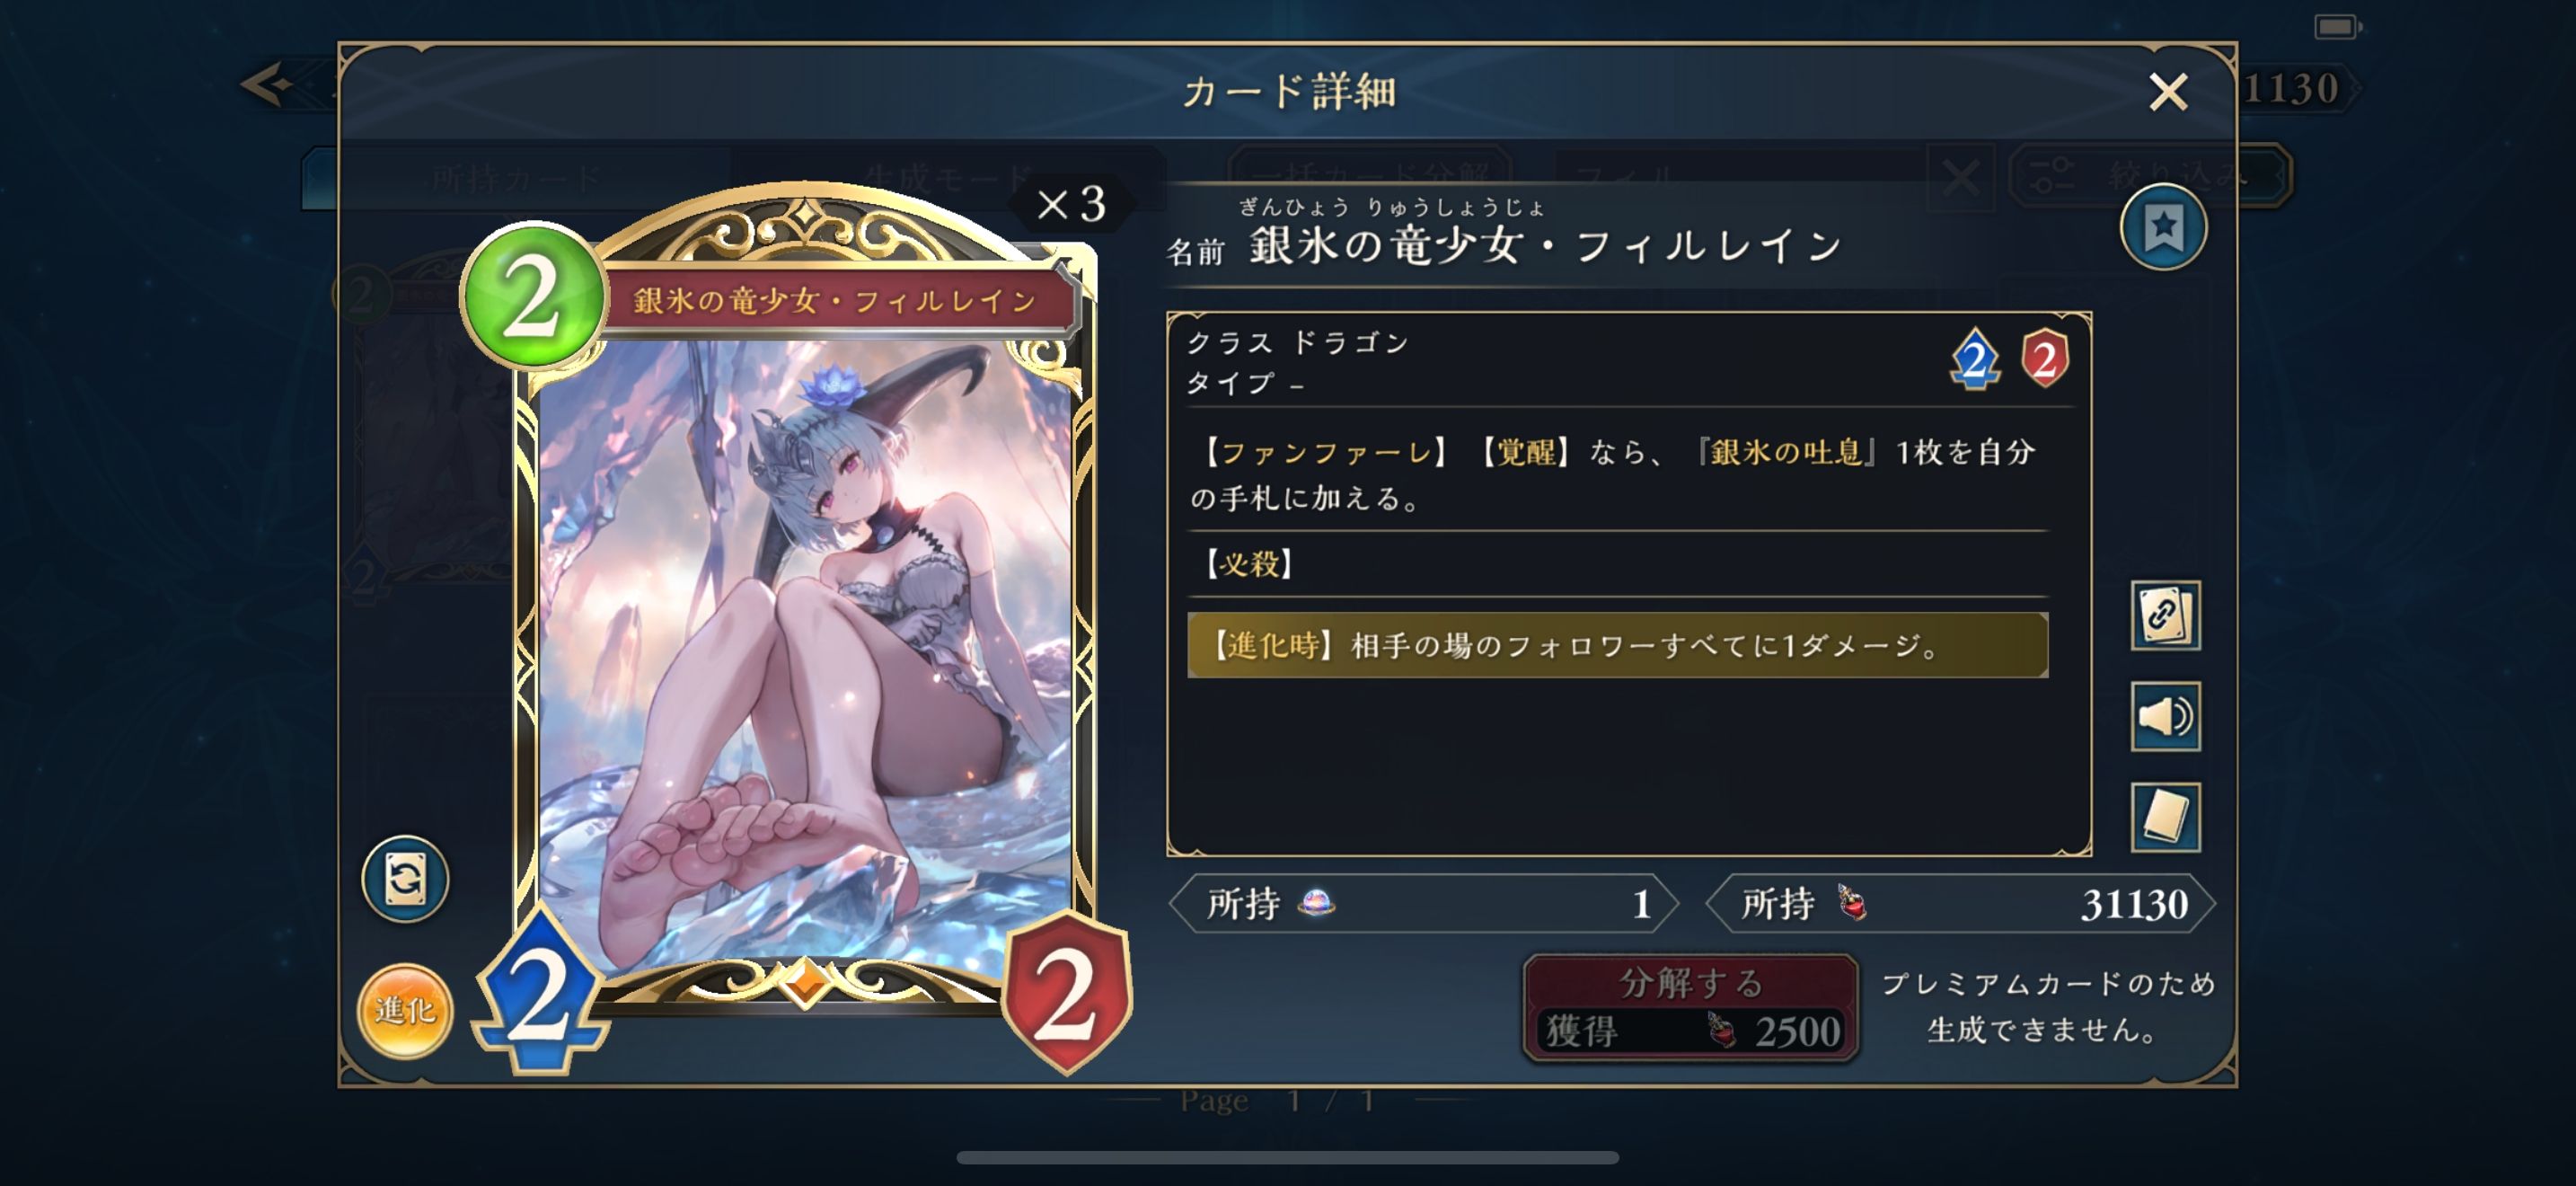Image resolution: width=2576 pixels, height=1186 pixels.
Task: Click the 【覚醒】 keyword text
Action: point(1520,452)
